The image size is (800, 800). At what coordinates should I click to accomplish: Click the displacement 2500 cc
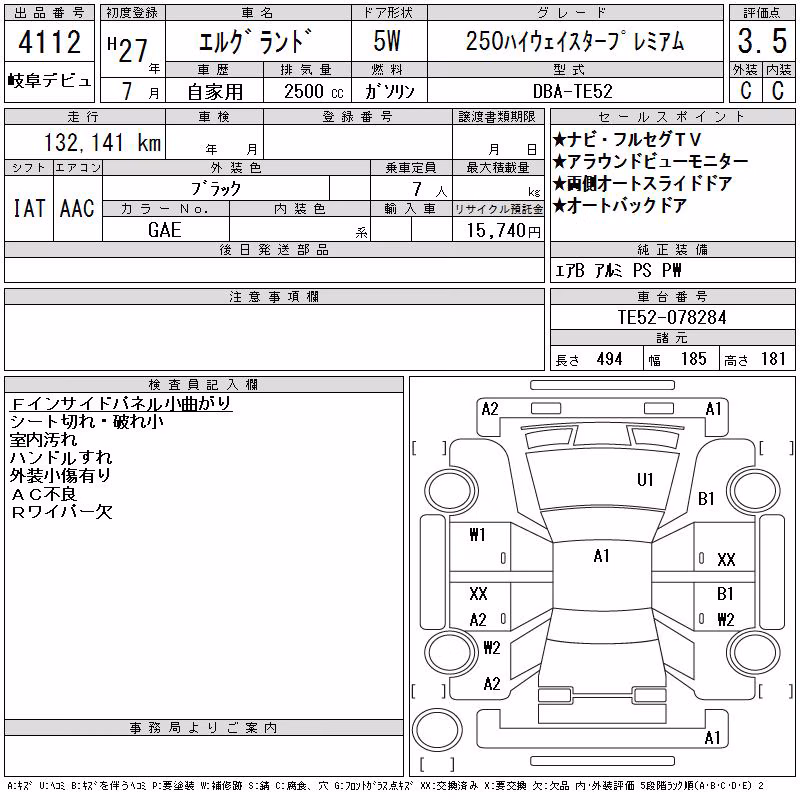[x=313, y=91]
